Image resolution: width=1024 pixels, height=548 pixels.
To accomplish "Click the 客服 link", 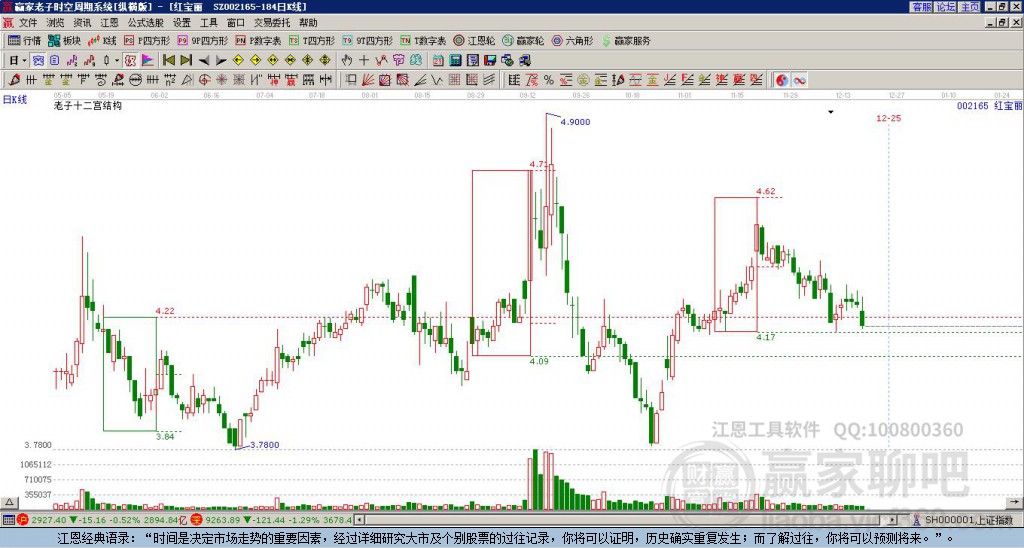I will pos(921,7).
